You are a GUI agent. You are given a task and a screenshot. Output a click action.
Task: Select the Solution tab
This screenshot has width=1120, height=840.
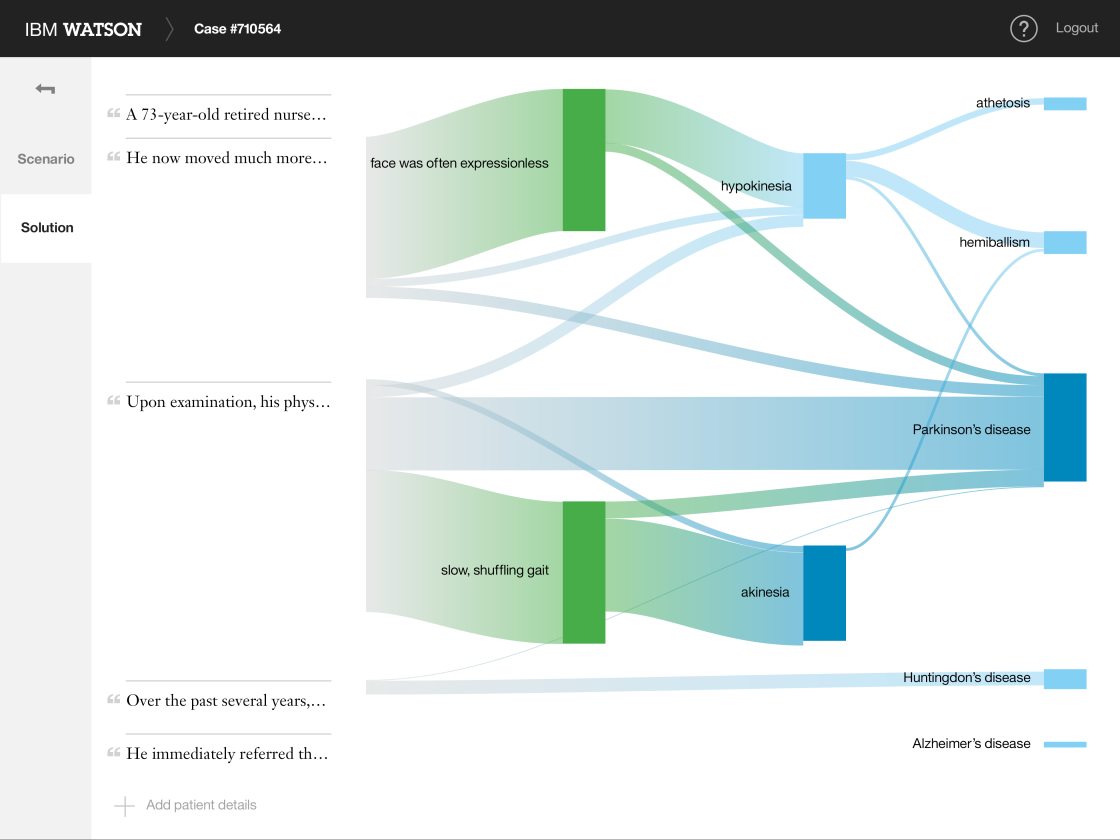[46, 228]
